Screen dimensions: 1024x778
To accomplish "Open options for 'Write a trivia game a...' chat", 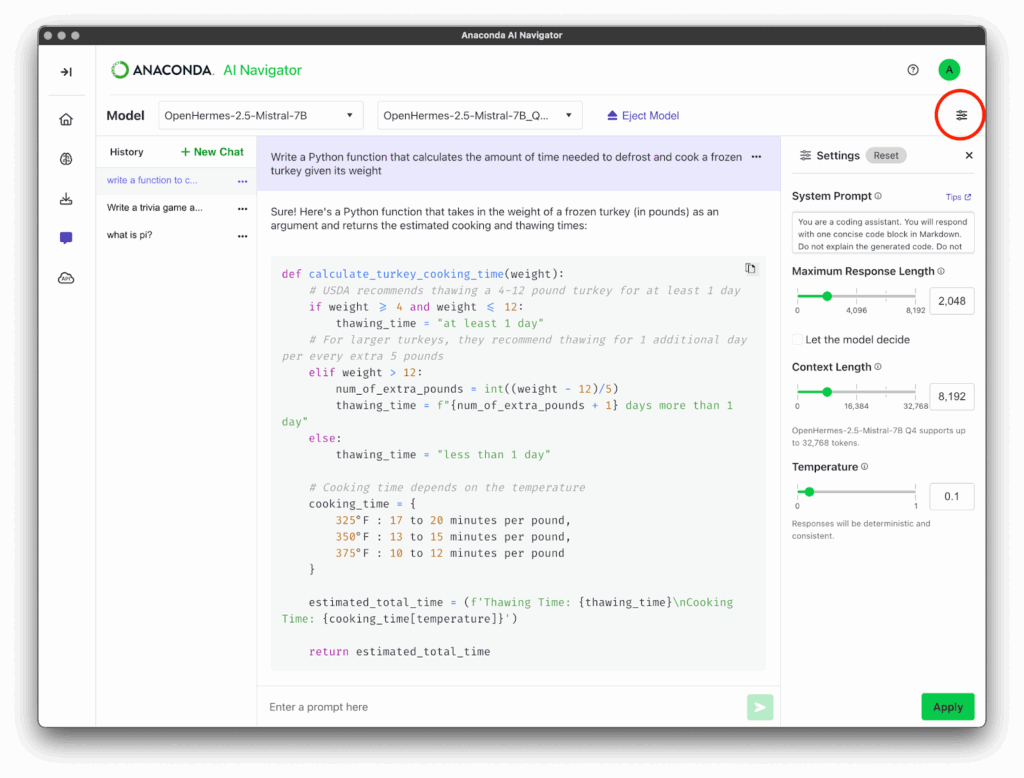I will click(x=242, y=208).
